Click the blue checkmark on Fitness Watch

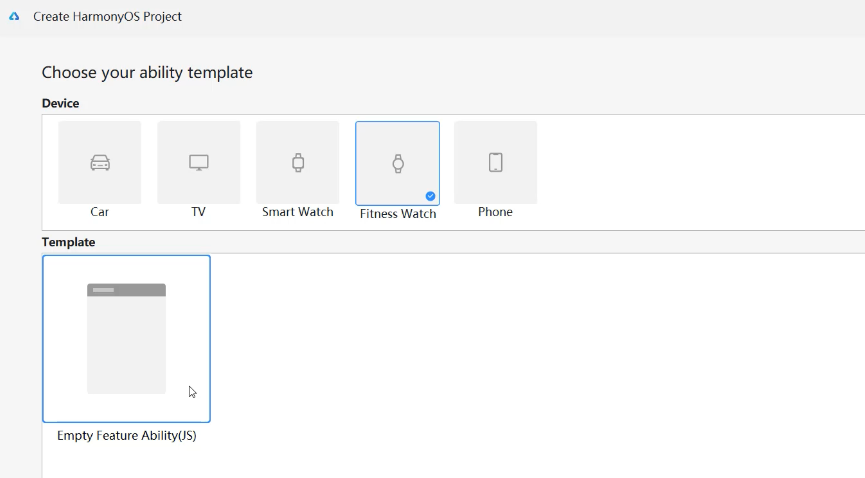[430, 196]
